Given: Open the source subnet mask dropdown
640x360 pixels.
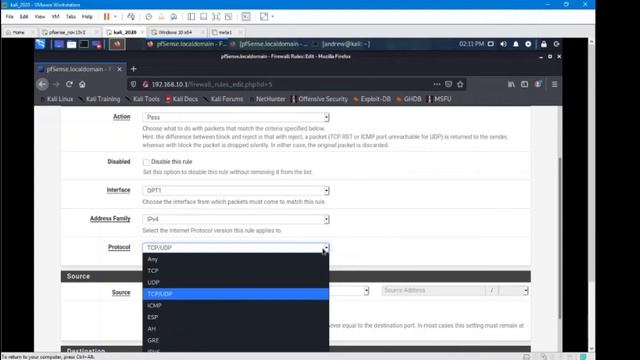Looking at the screenshot, I should 513,291.
